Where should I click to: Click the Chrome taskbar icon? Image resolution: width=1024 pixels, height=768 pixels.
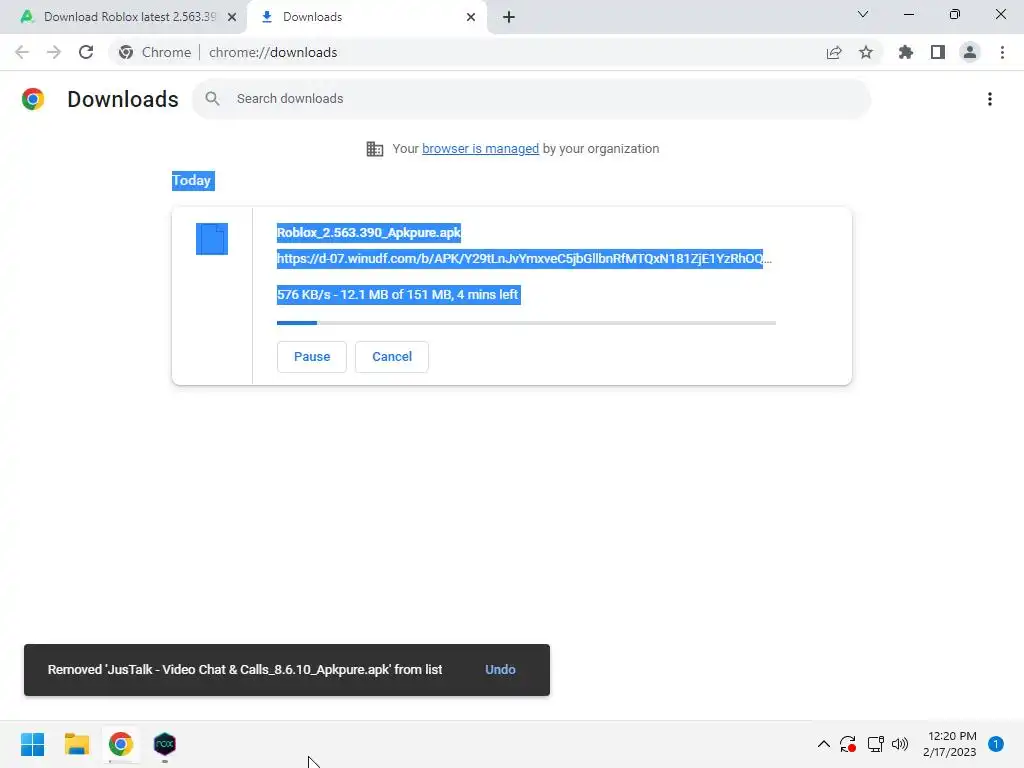click(x=121, y=744)
